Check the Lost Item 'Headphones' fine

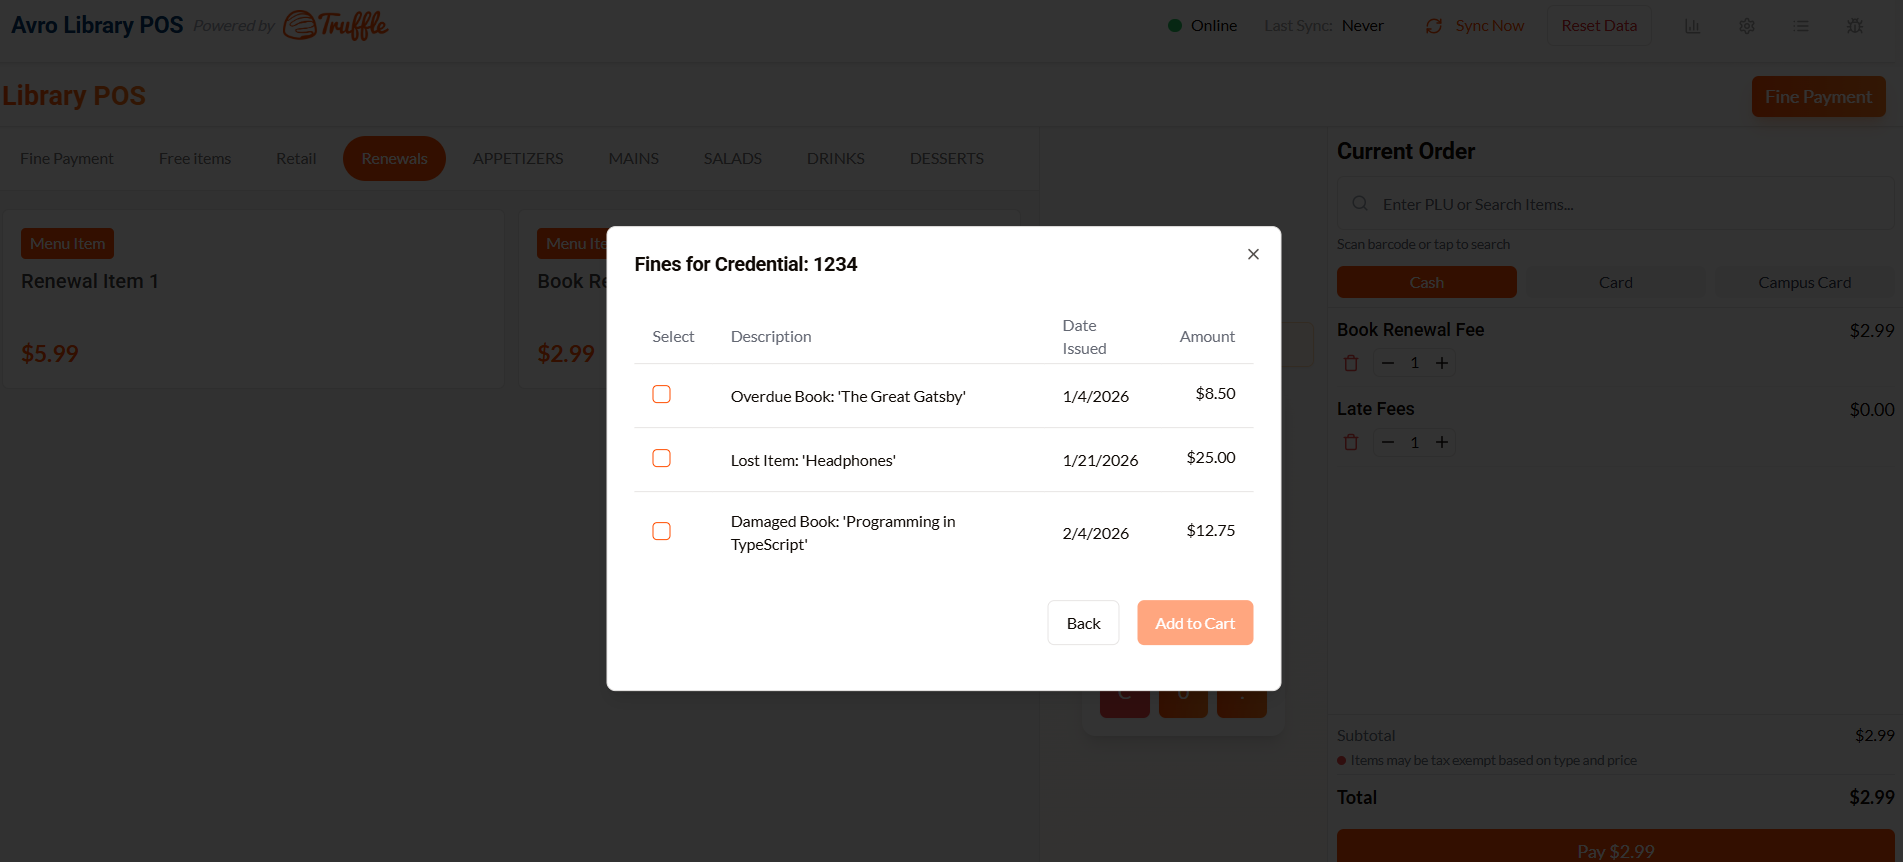pos(661,458)
